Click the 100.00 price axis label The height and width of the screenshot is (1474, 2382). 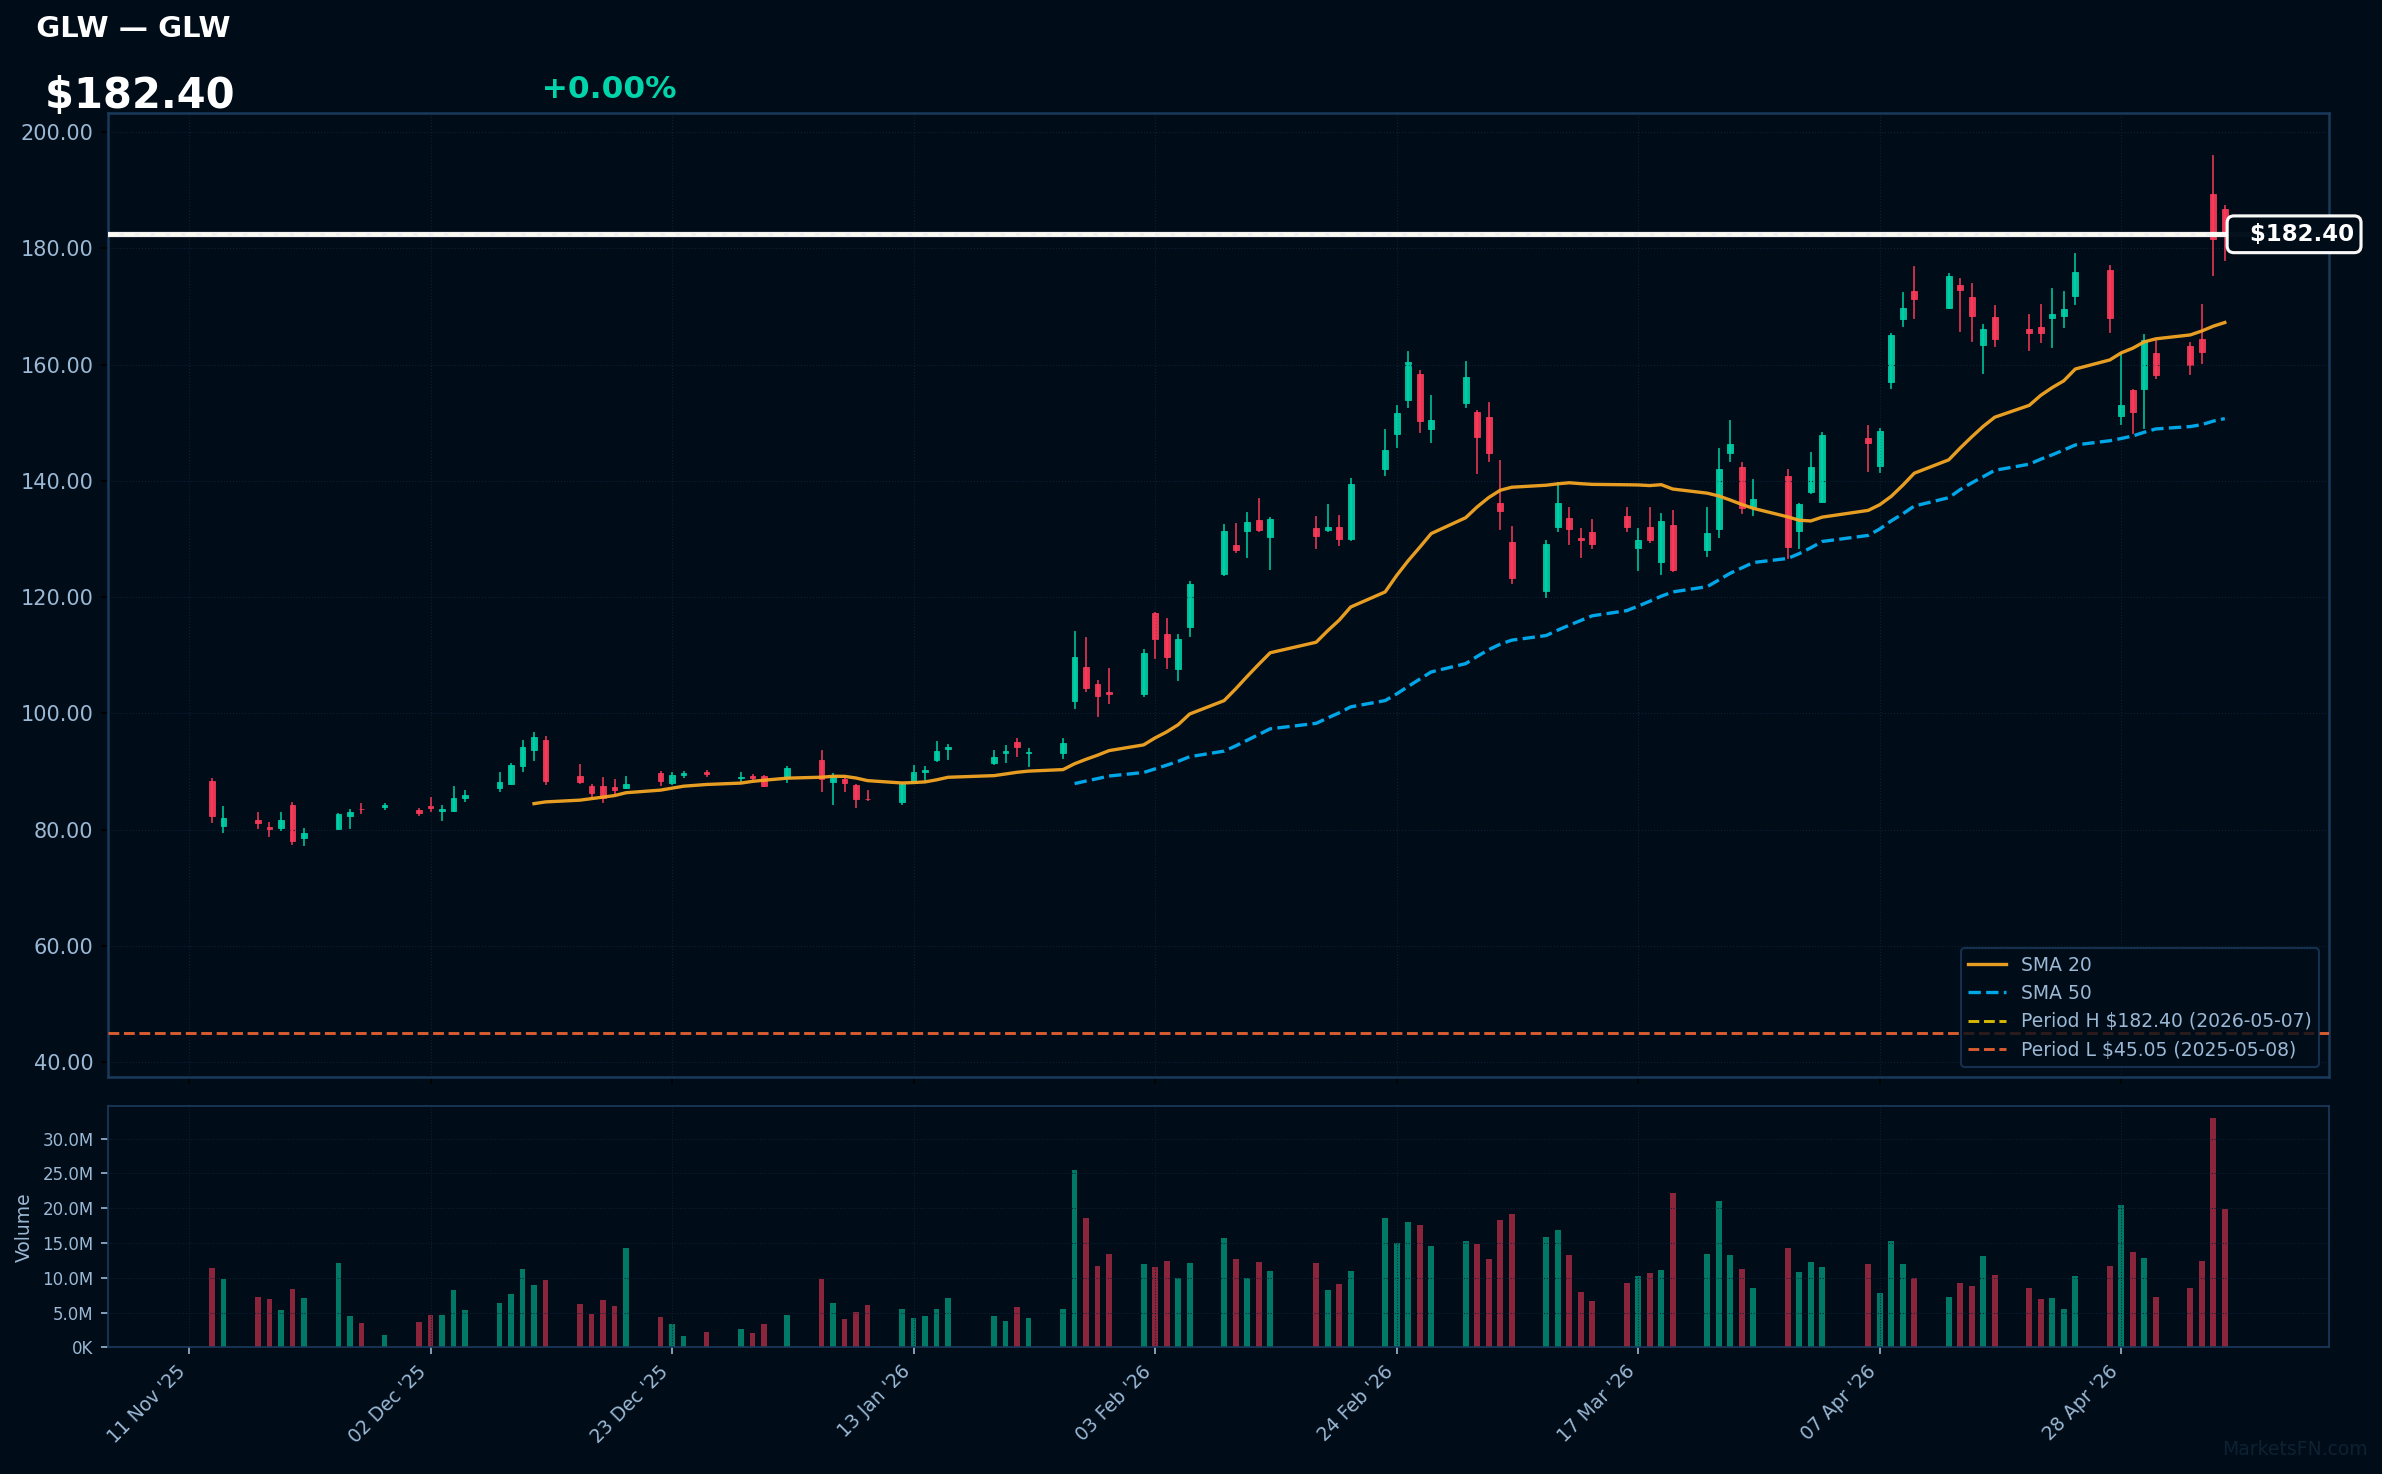coord(57,714)
